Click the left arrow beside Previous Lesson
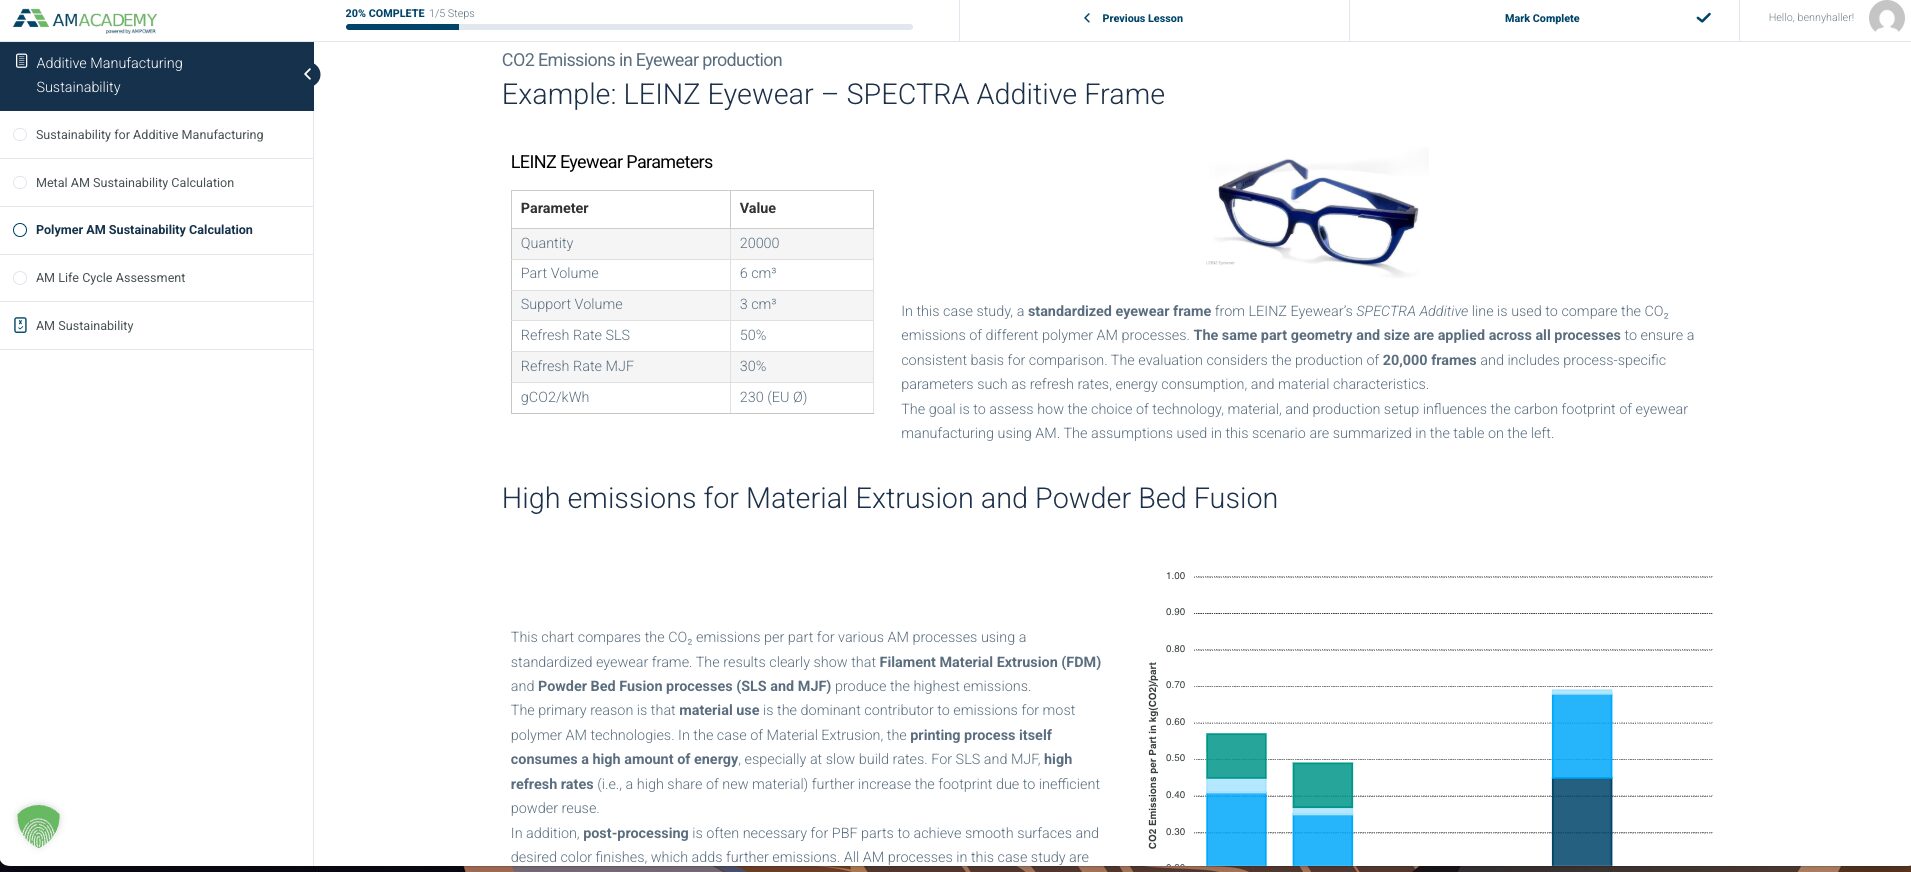 (x=1087, y=18)
